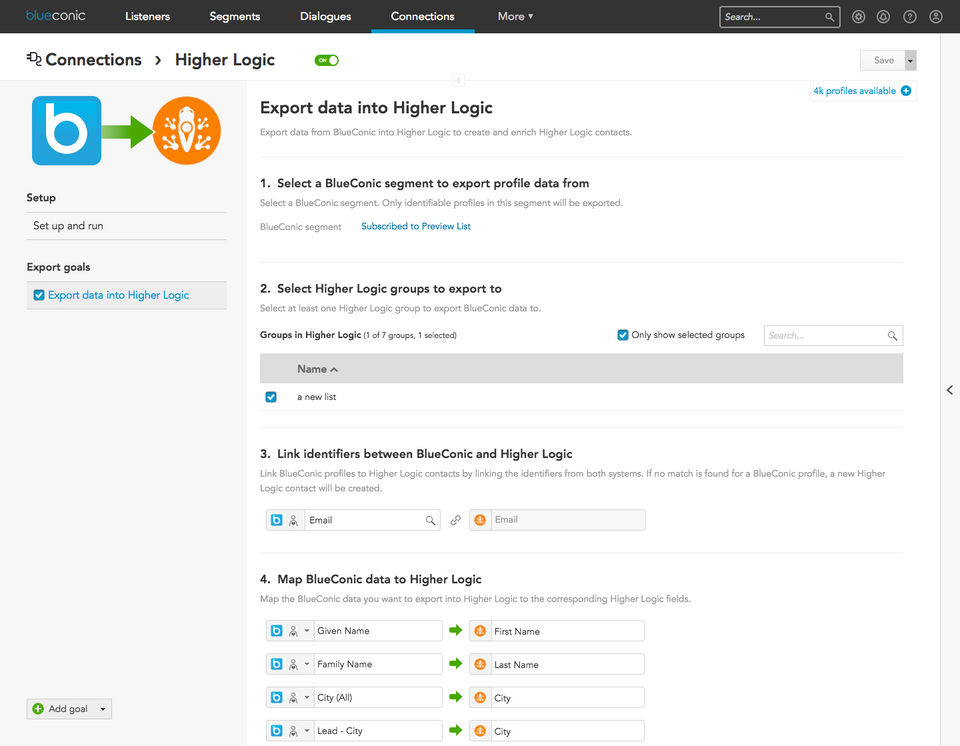Open the Segments tab
This screenshot has height=746, width=960.
coord(235,17)
